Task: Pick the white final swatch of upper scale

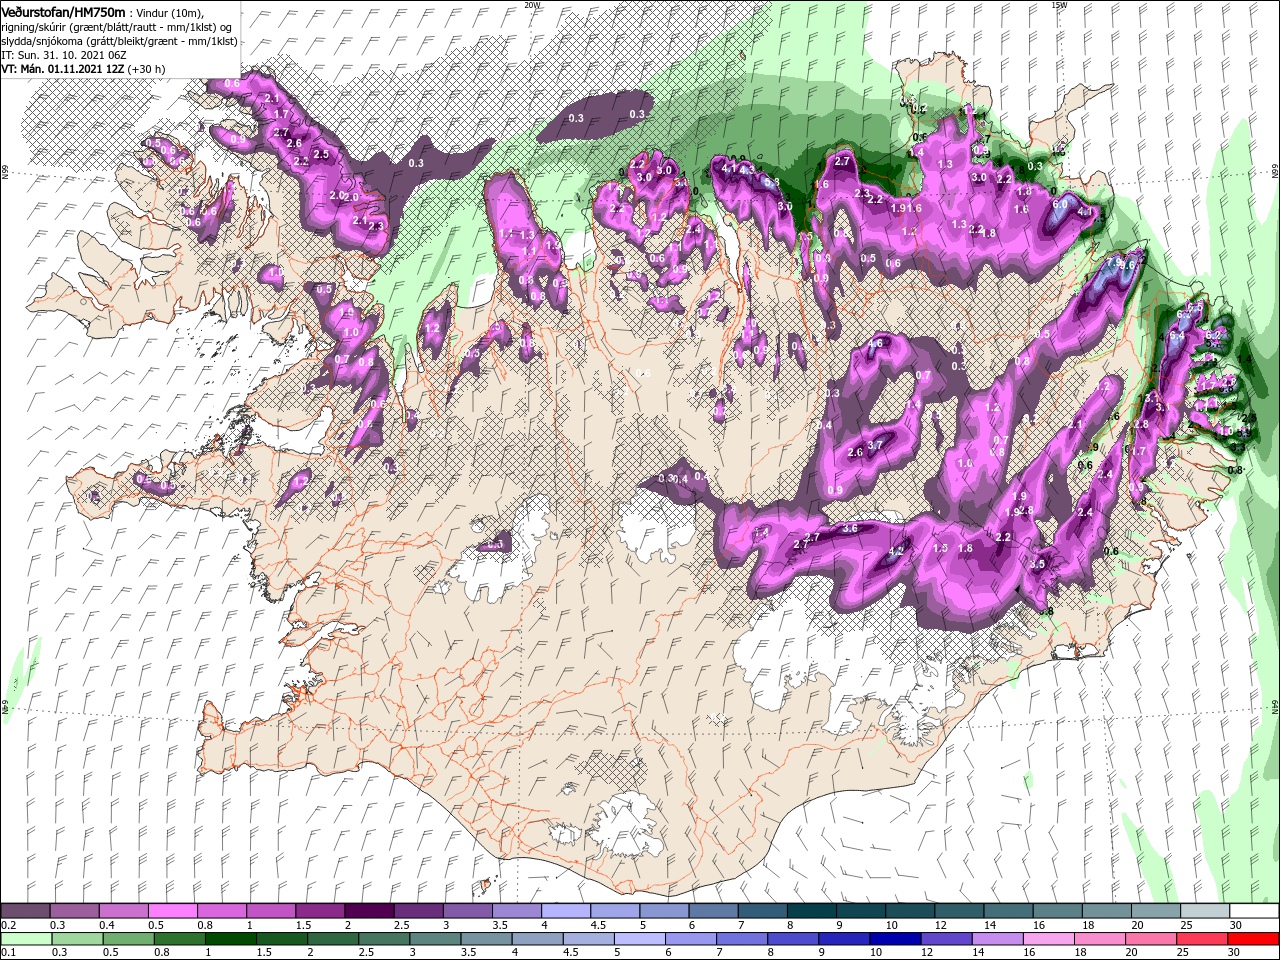Action: [x=1253, y=911]
